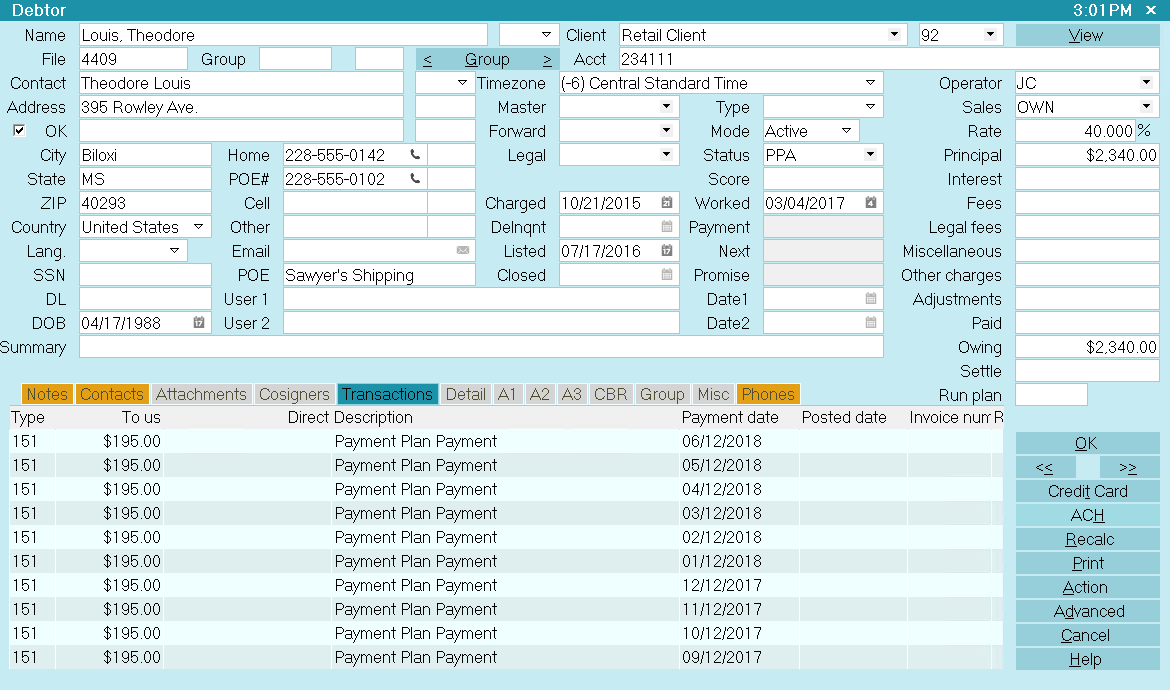Switch to the Notes tab
The height and width of the screenshot is (690, 1170).
point(47,394)
